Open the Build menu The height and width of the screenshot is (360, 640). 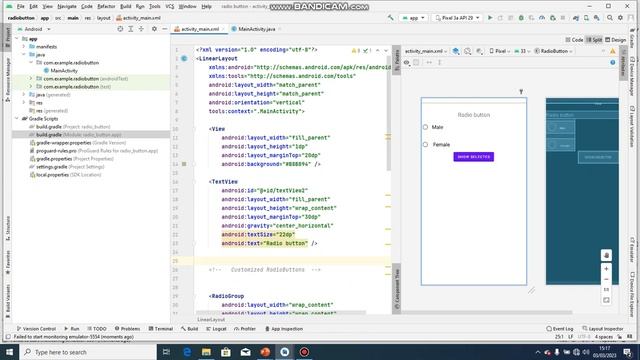click(x=126, y=7)
